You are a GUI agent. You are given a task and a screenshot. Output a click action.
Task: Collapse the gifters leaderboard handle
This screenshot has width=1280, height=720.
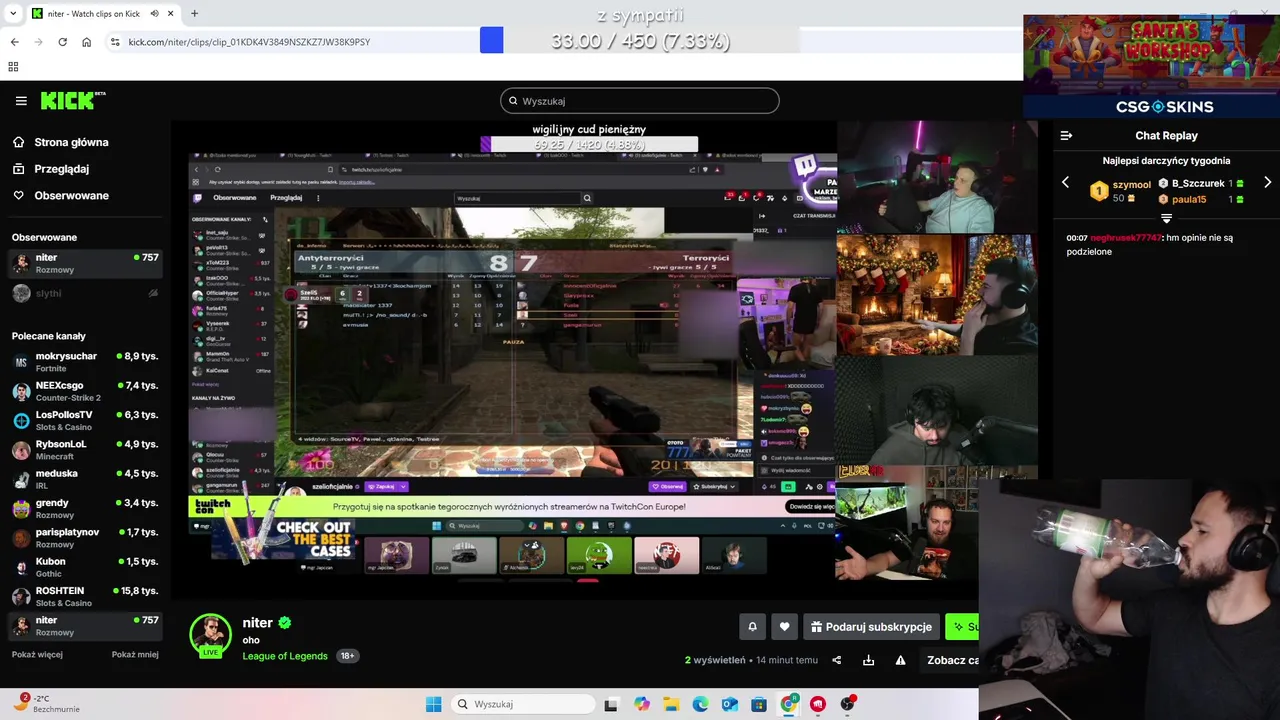[x=1166, y=218]
